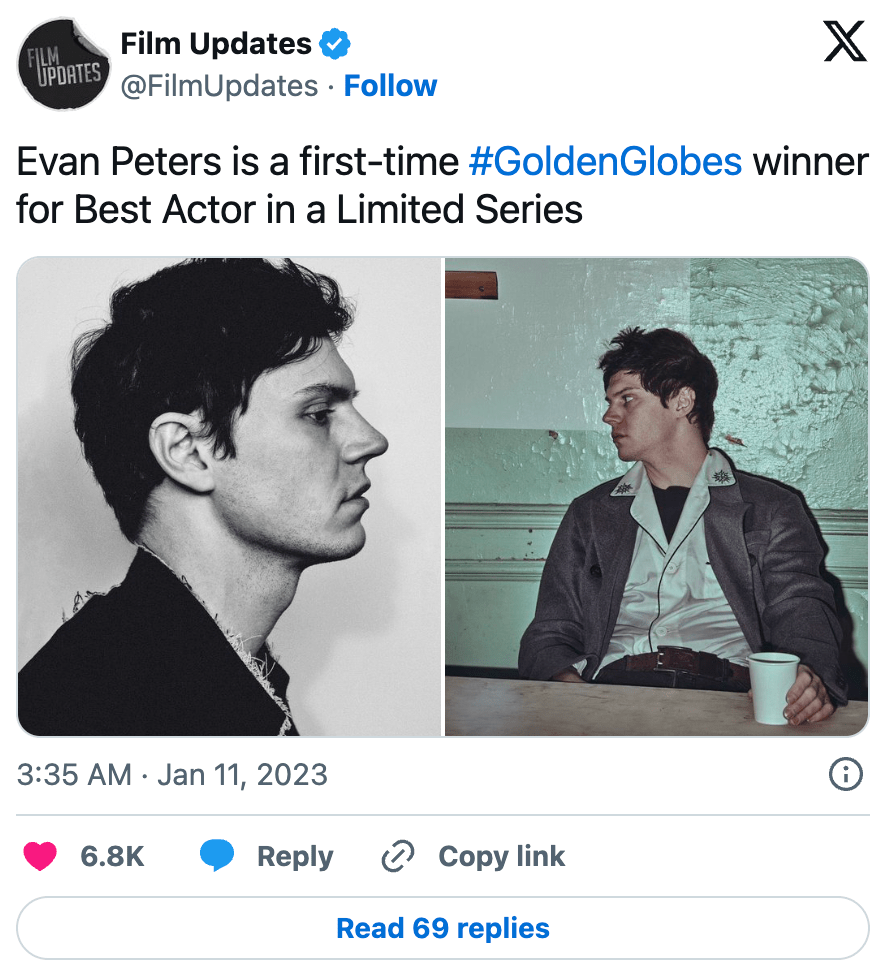Click the tweet text starting with "Evan Peters is"
This screenshot has height=978, width=884.
click(x=240, y=162)
